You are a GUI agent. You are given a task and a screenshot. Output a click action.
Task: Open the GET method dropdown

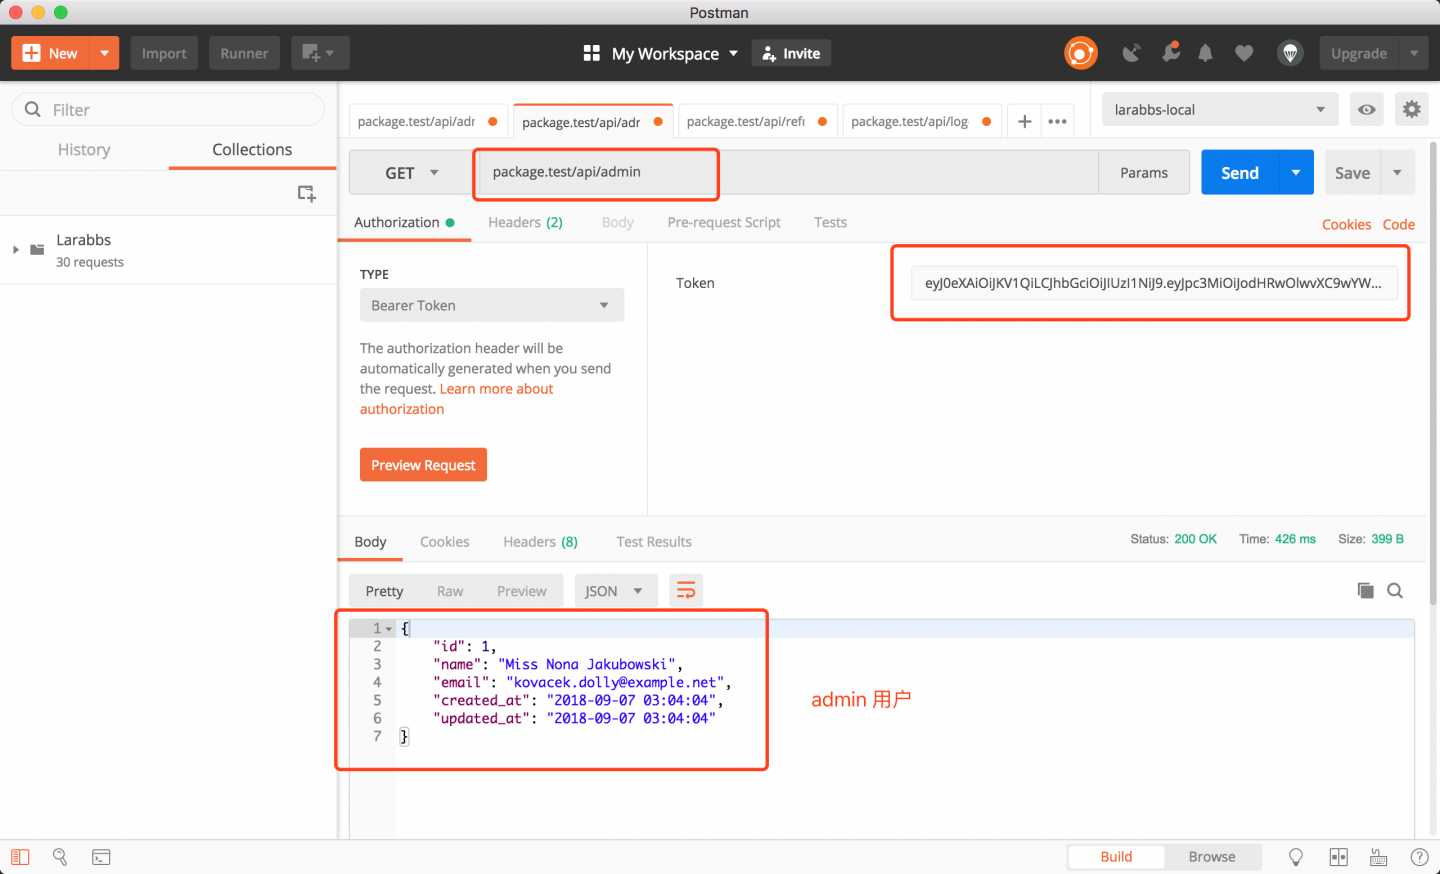(411, 172)
